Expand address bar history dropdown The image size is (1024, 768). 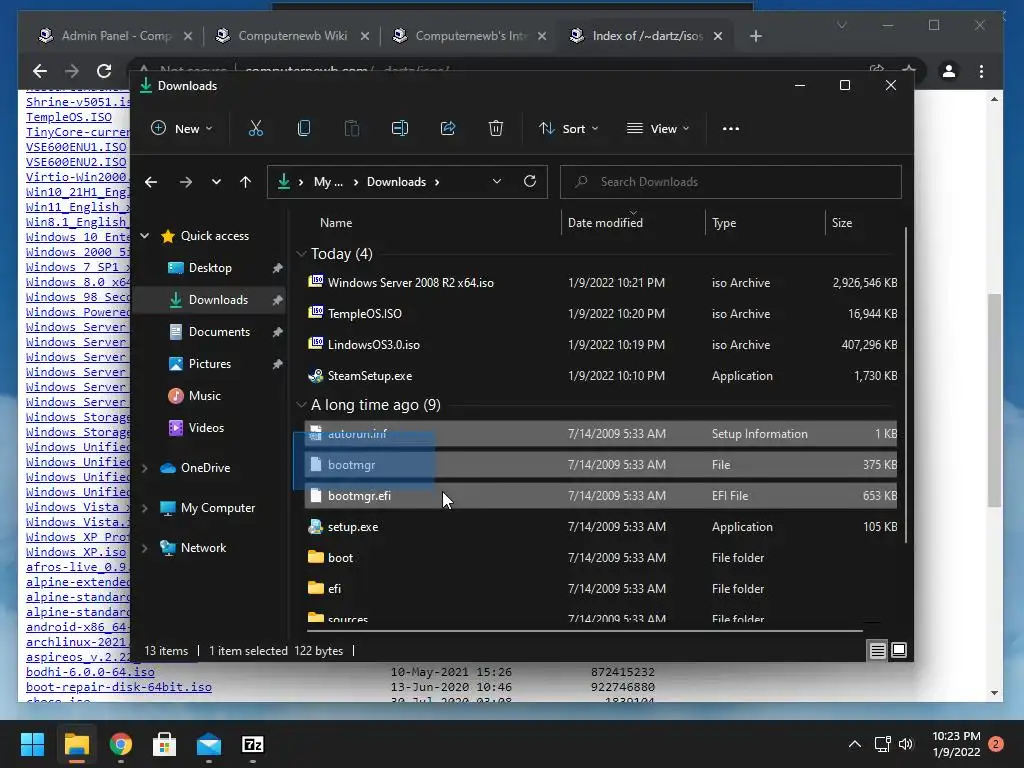(x=497, y=182)
